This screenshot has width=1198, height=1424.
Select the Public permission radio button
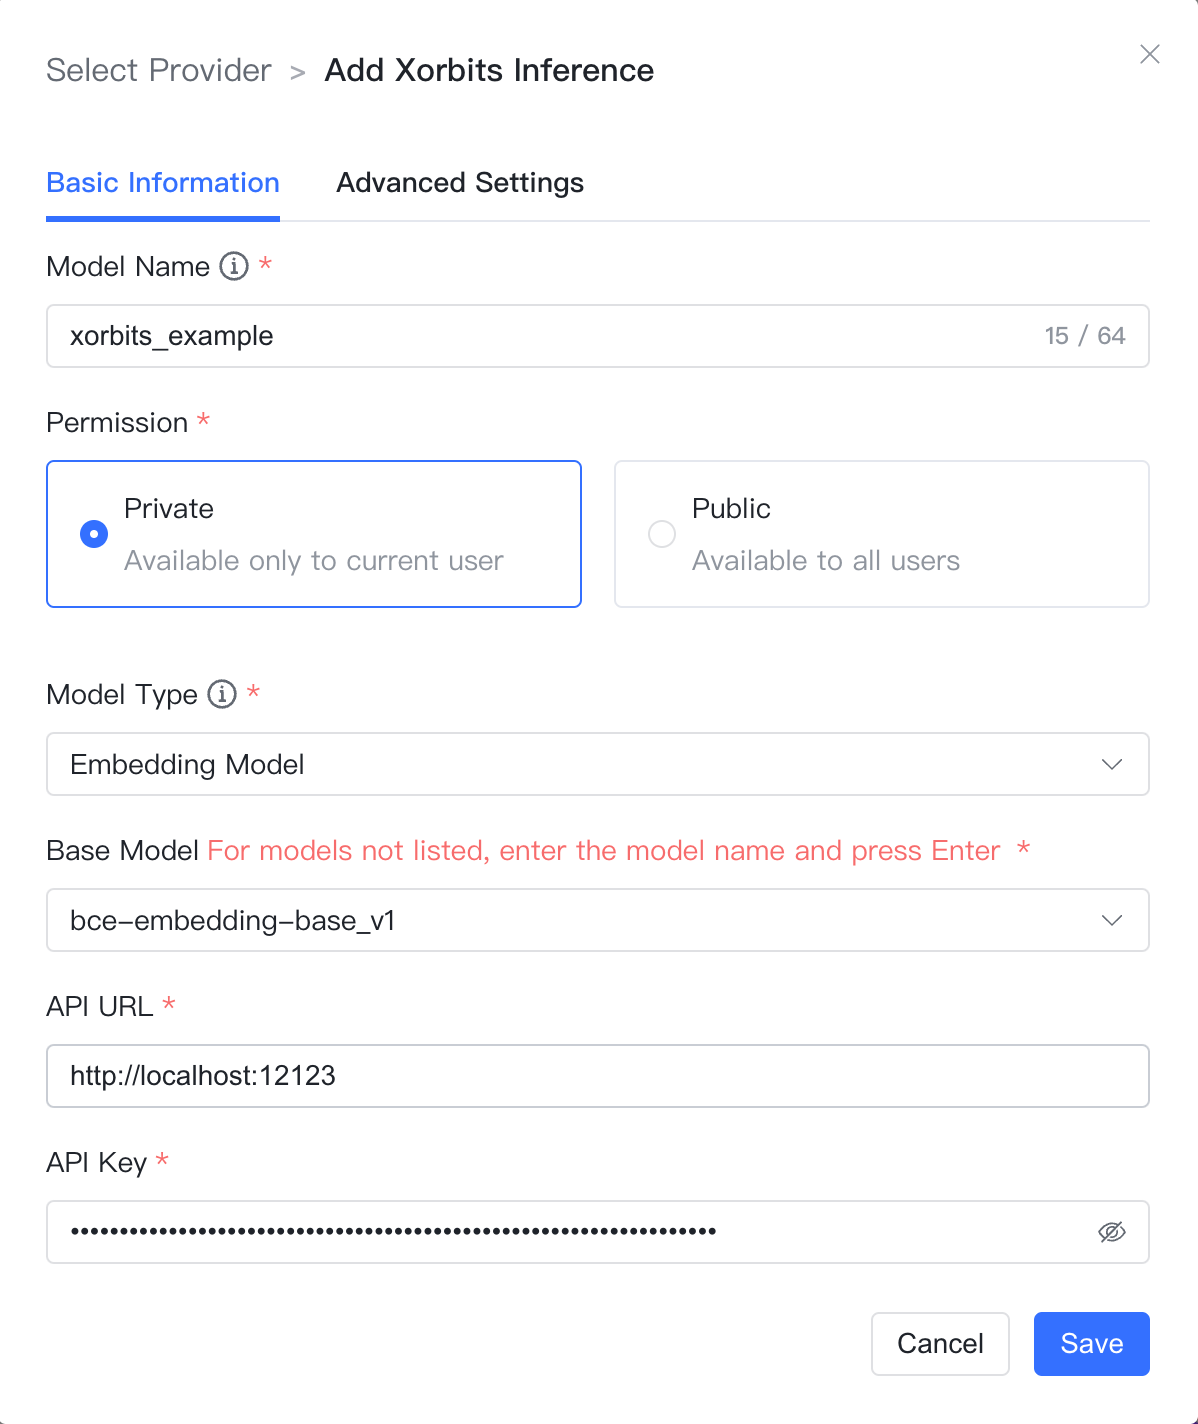pos(662,534)
